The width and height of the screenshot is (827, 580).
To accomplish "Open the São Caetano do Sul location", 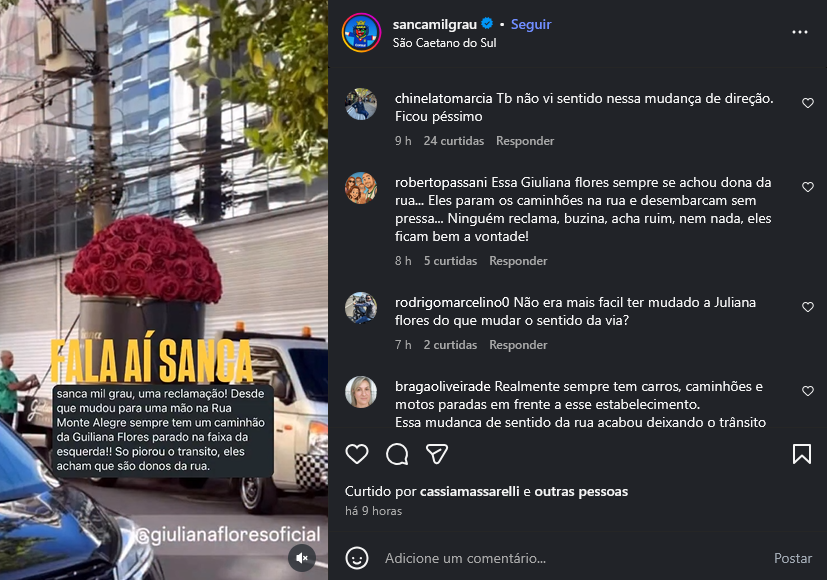I will pyautogui.click(x=444, y=43).
